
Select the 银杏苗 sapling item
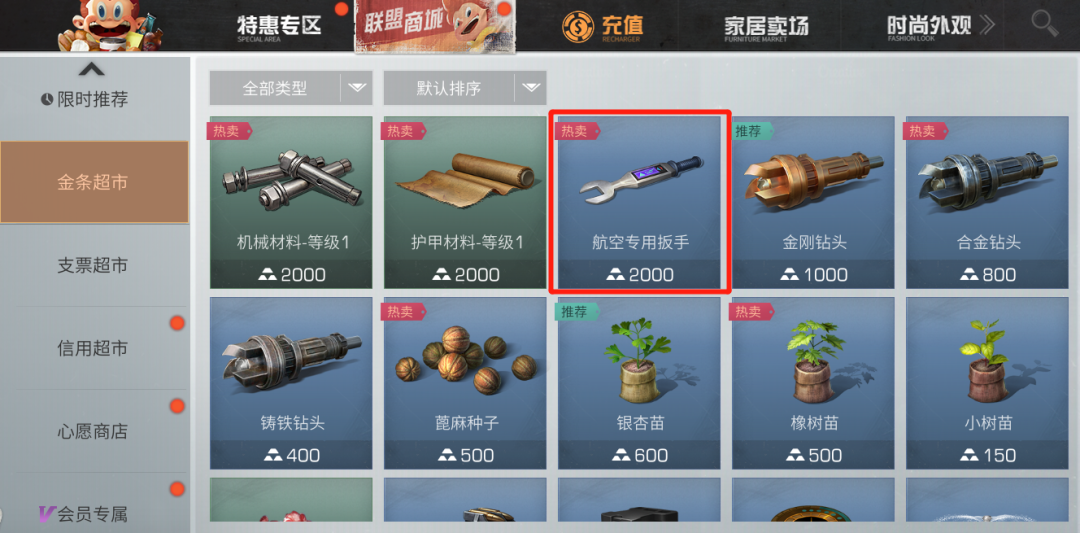(x=639, y=384)
